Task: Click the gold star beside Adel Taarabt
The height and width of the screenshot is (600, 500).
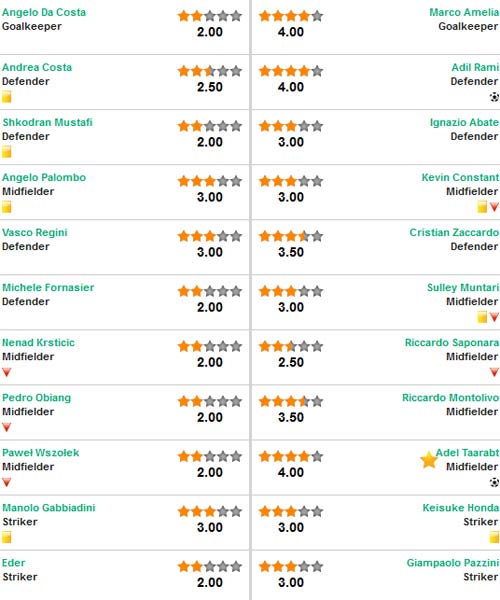Action: [428, 460]
